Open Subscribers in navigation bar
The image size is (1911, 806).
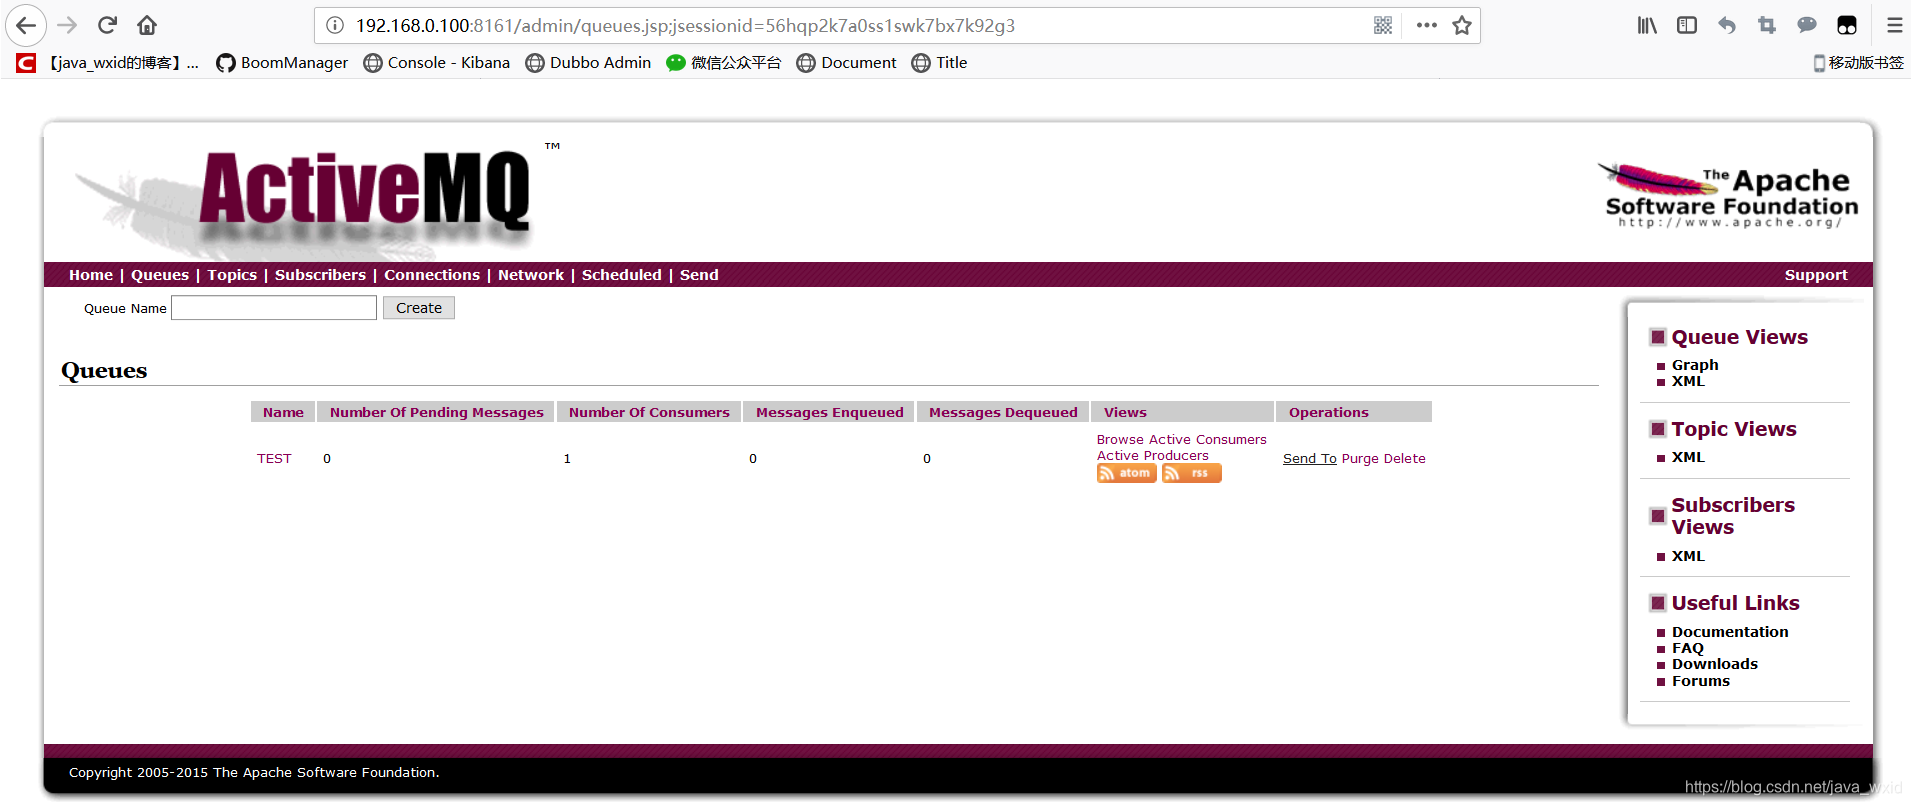point(320,275)
